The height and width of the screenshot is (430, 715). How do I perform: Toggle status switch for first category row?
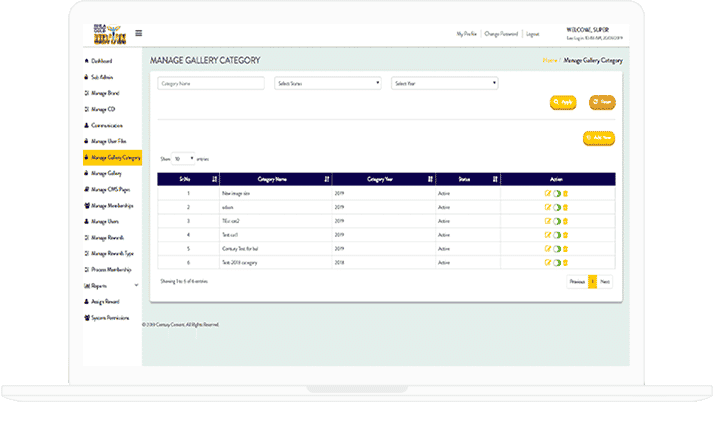point(556,192)
